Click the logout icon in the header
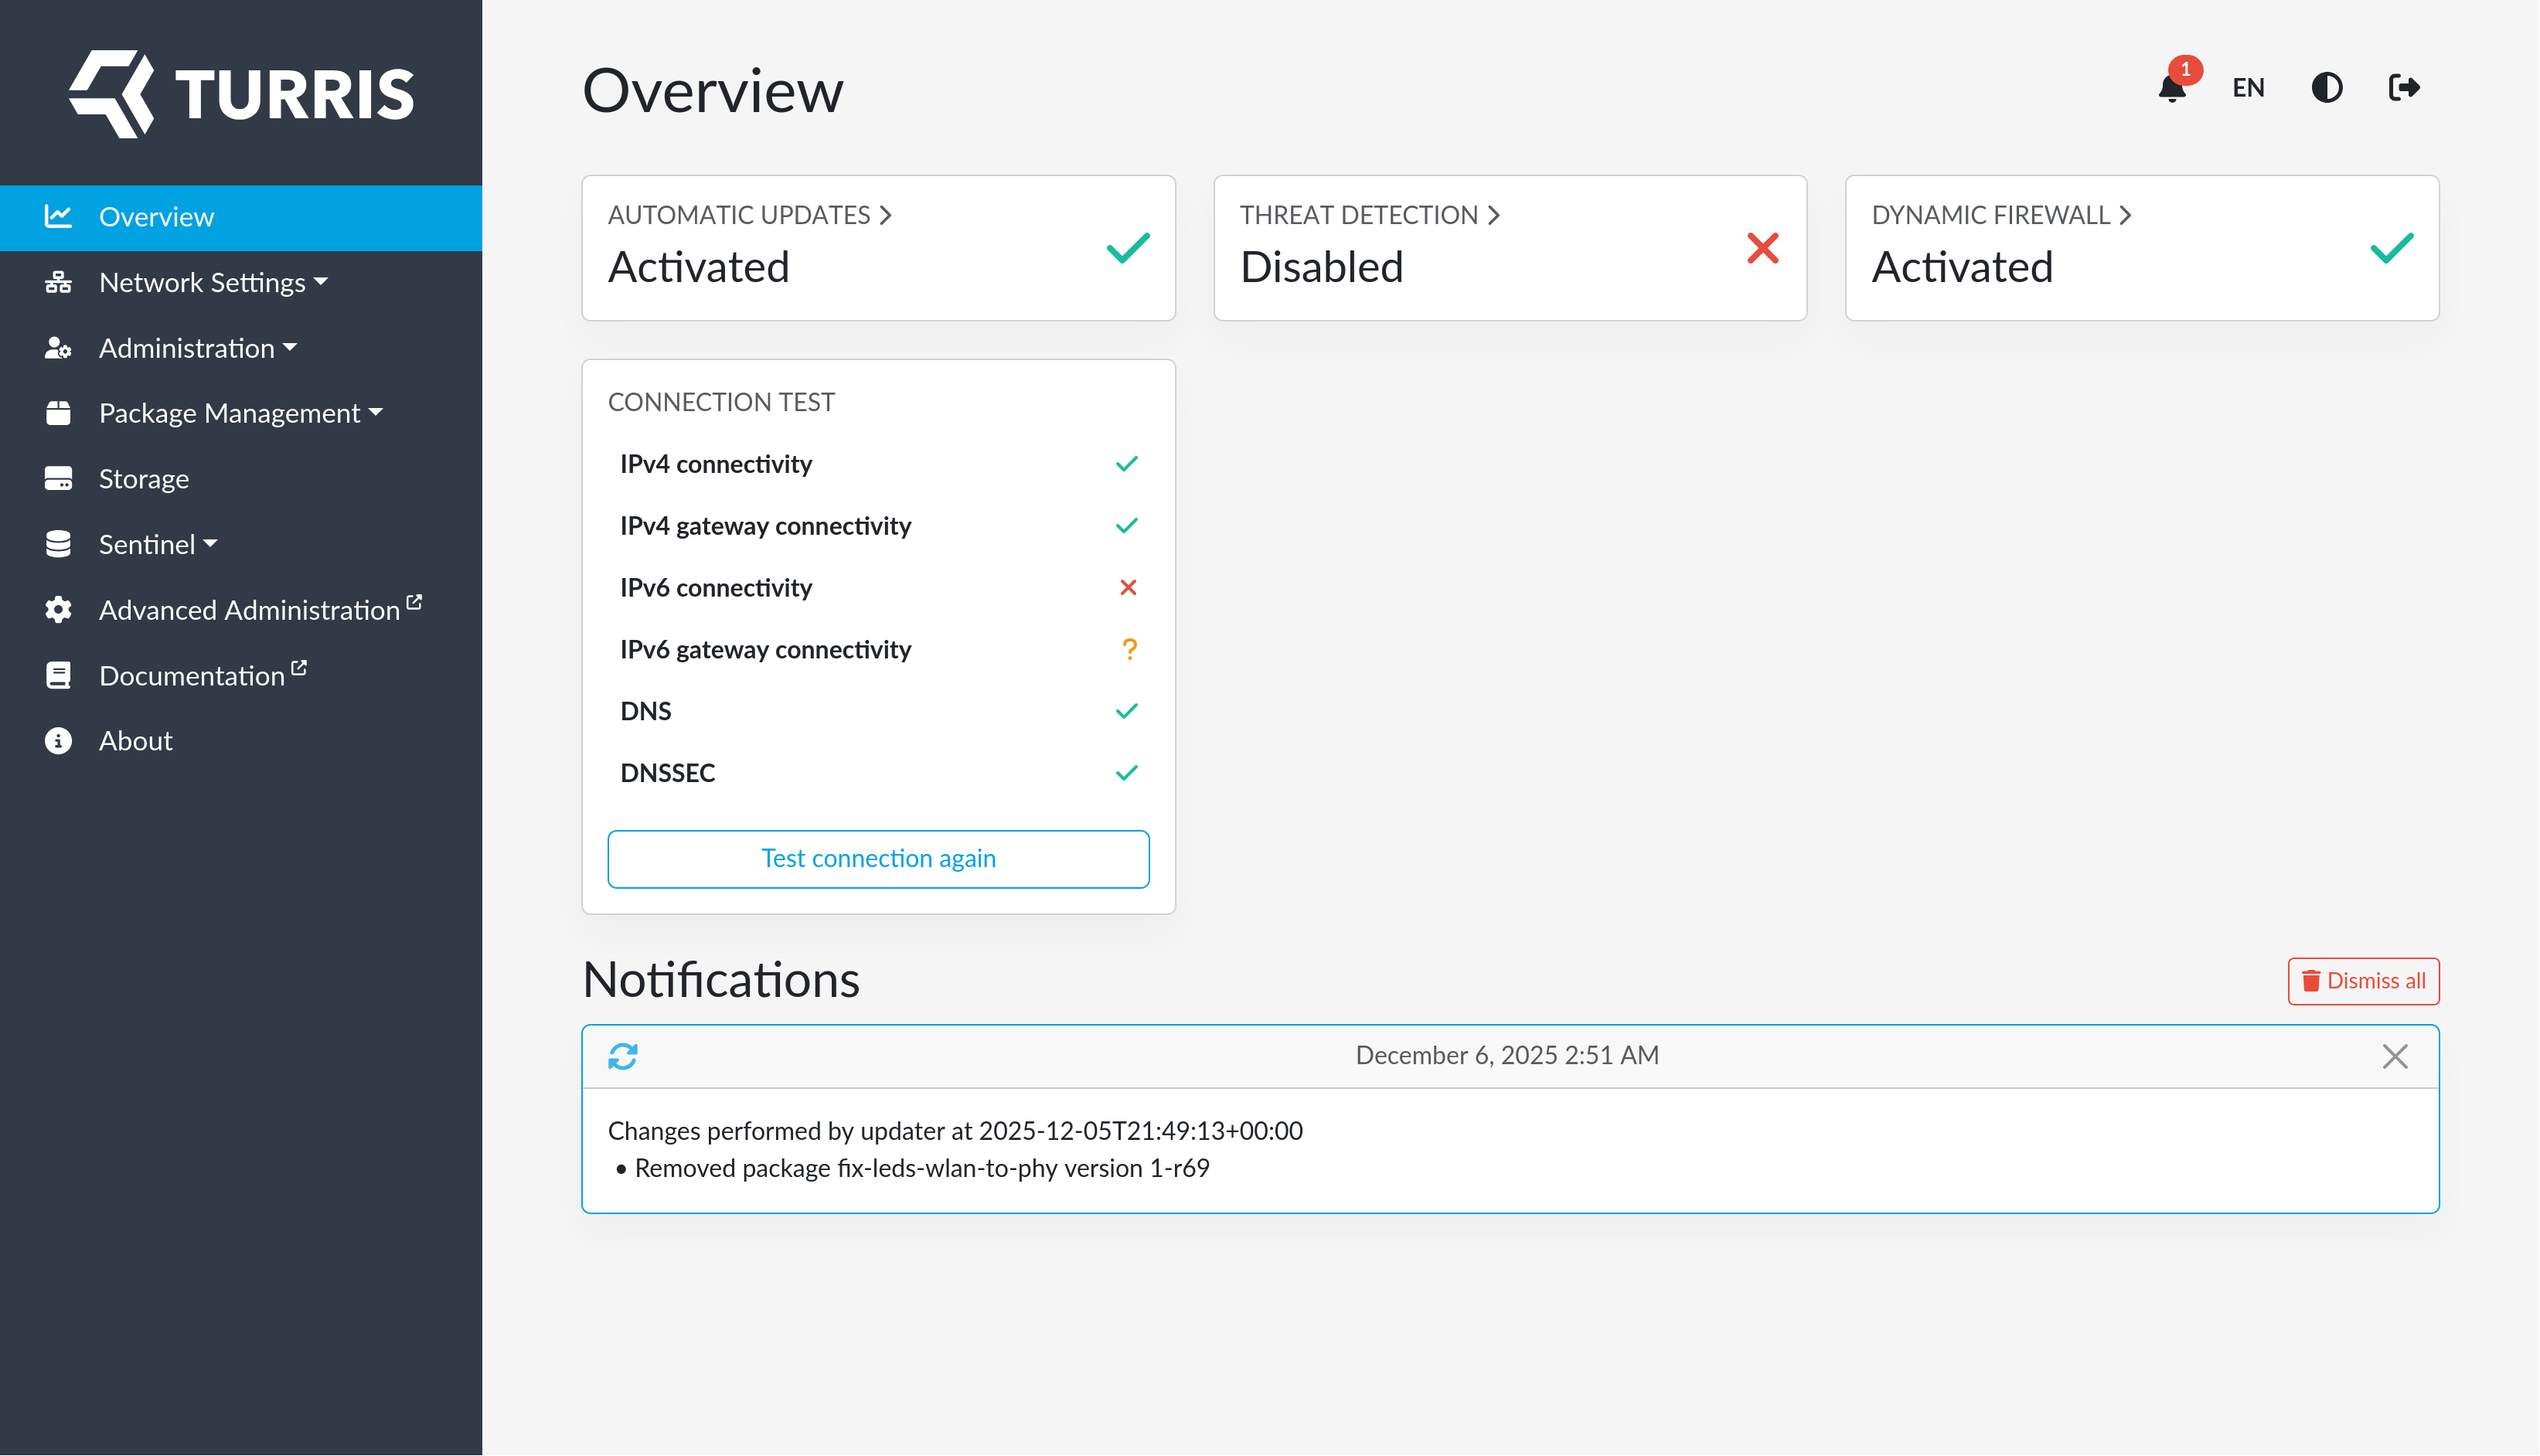Screen dimensions: 2540x1456 coord(2404,87)
